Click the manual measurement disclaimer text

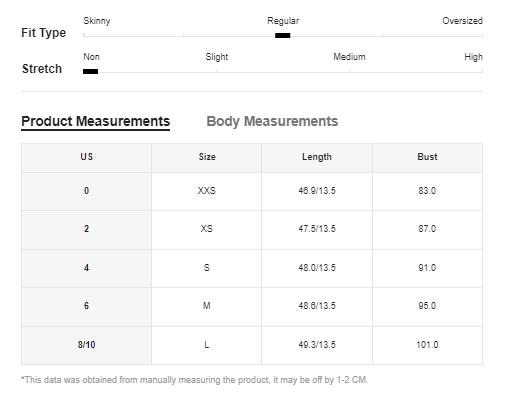click(195, 380)
